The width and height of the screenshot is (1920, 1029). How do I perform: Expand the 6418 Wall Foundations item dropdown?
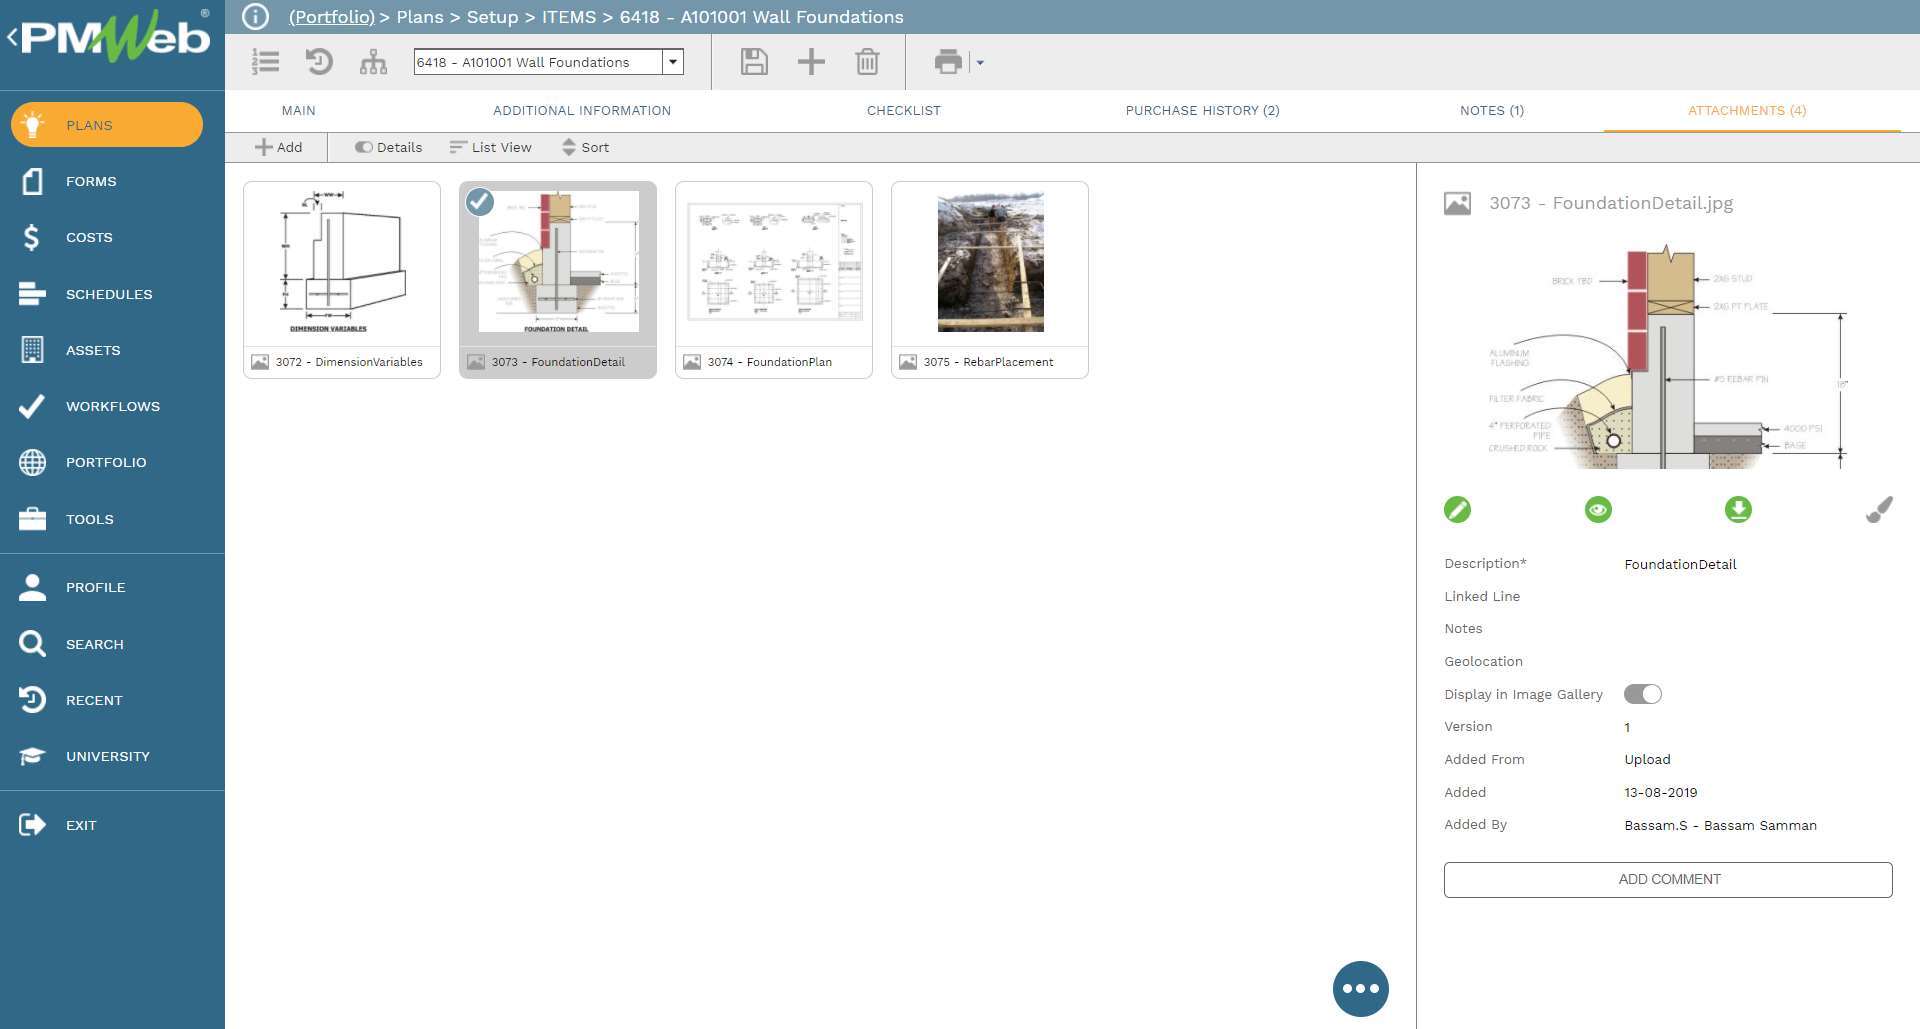673,62
